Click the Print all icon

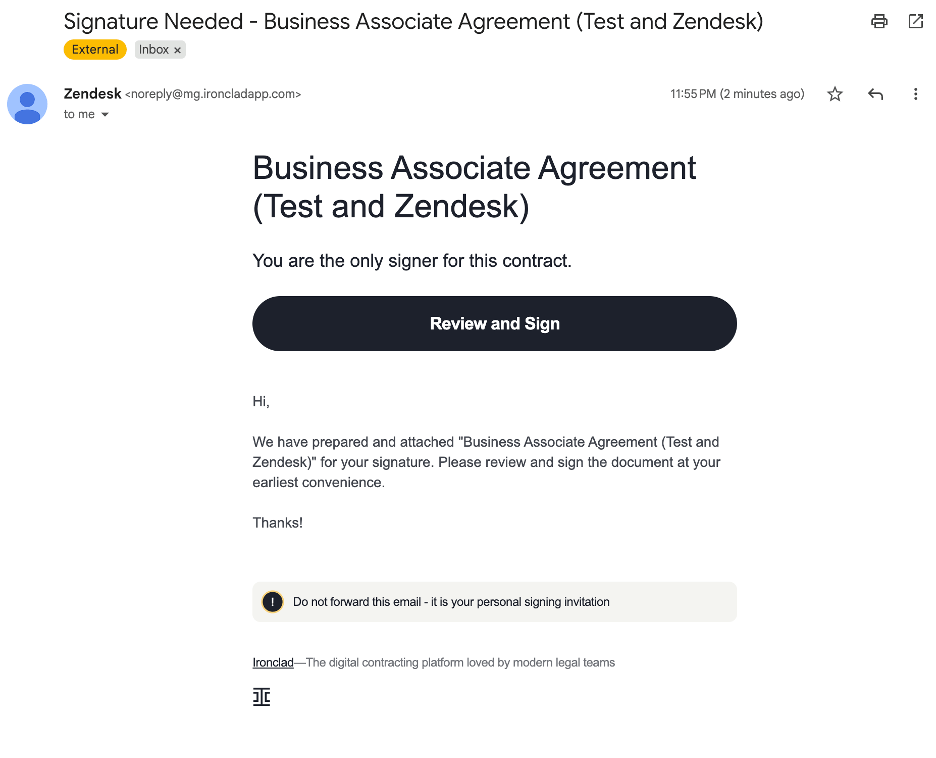pyautogui.click(x=879, y=21)
